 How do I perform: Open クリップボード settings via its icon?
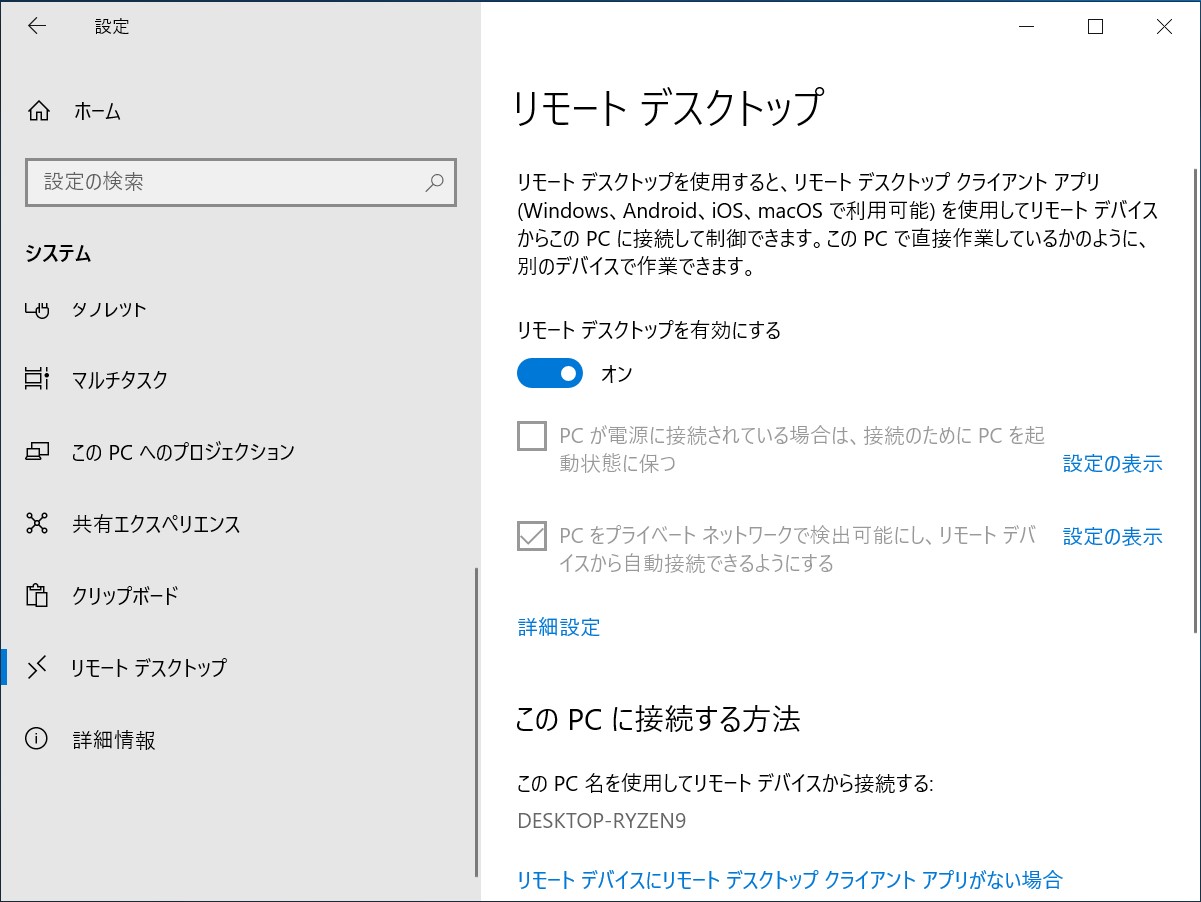pos(39,595)
